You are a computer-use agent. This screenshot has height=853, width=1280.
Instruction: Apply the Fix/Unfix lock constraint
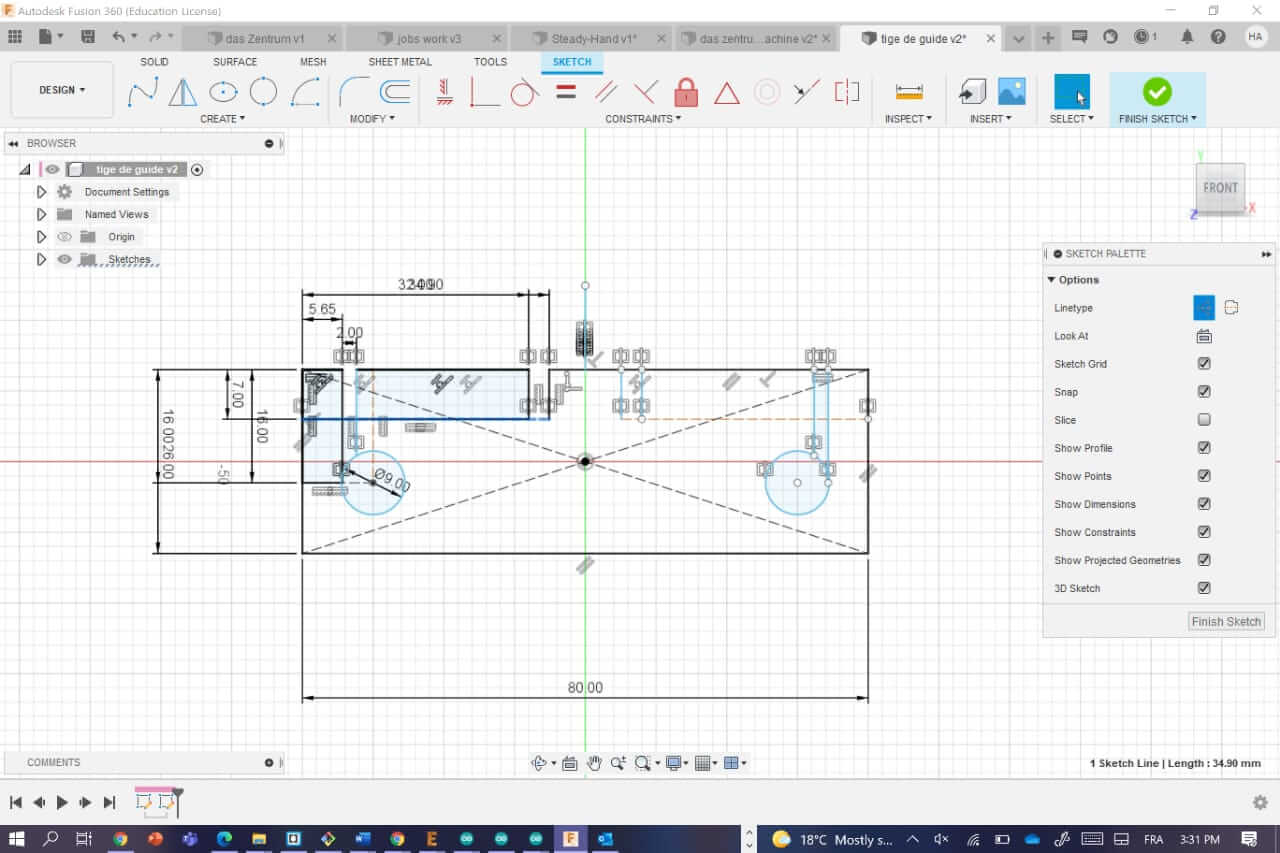(686, 93)
